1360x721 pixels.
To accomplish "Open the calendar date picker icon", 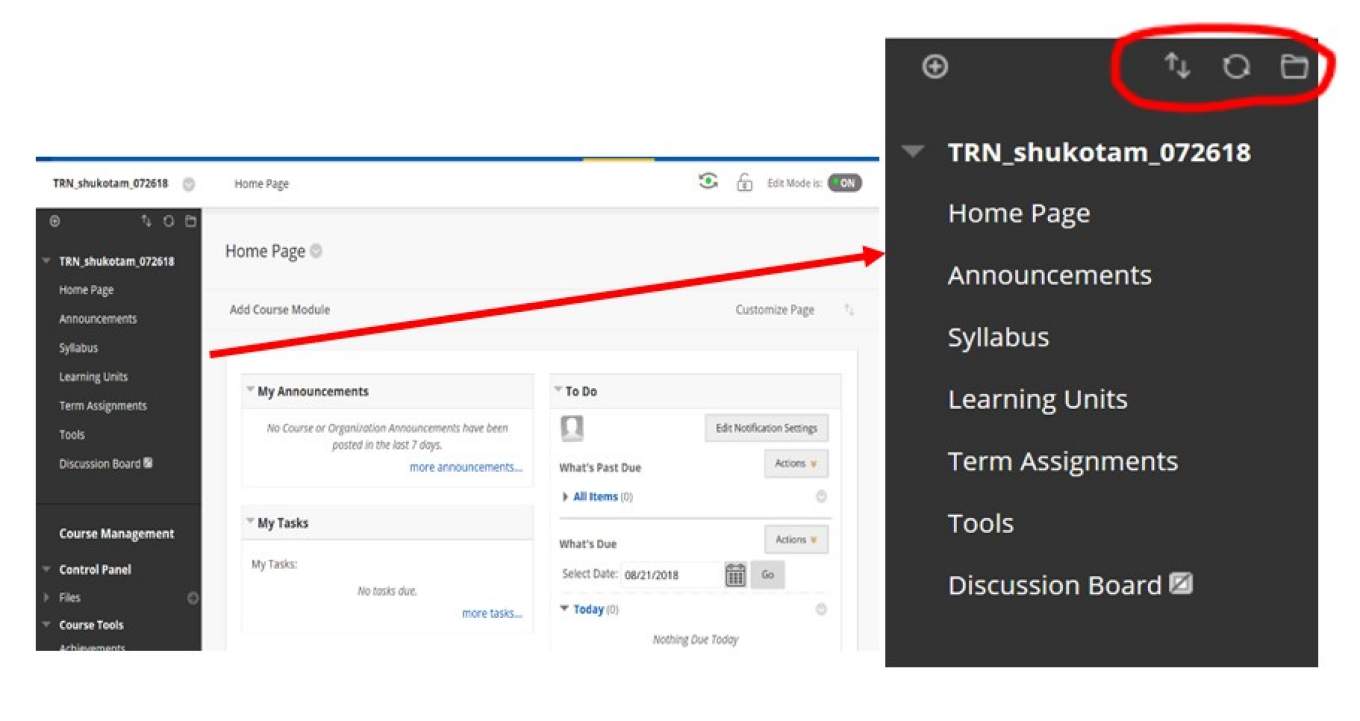I will click(735, 575).
